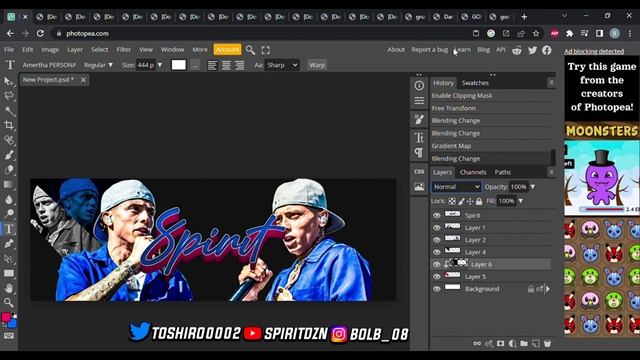The height and width of the screenshot is (360, 640).
Task: Hide Layer 6 with the eye icon
Action: (x=437, y=264)
